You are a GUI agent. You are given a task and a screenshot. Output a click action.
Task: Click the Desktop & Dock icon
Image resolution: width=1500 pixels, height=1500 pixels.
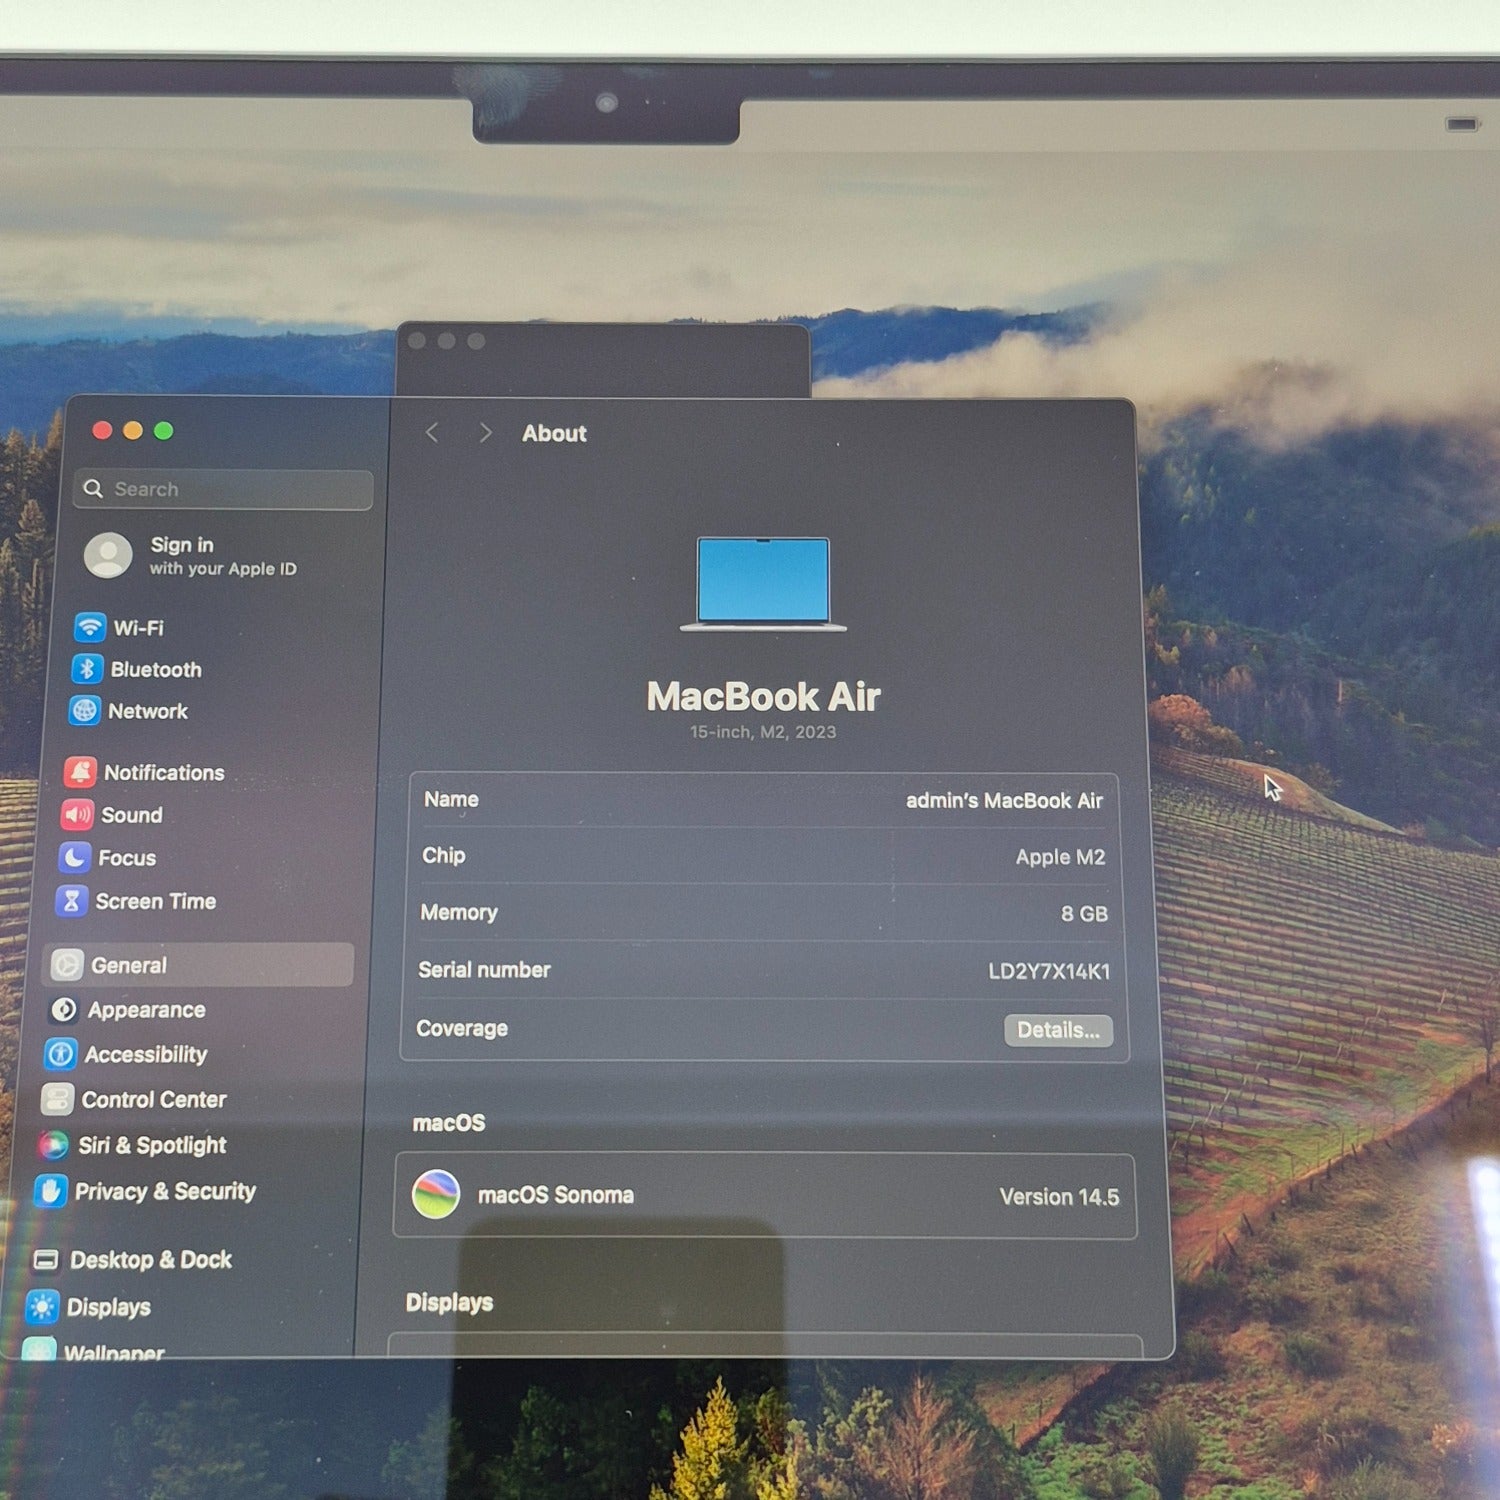pos(46,1259)
